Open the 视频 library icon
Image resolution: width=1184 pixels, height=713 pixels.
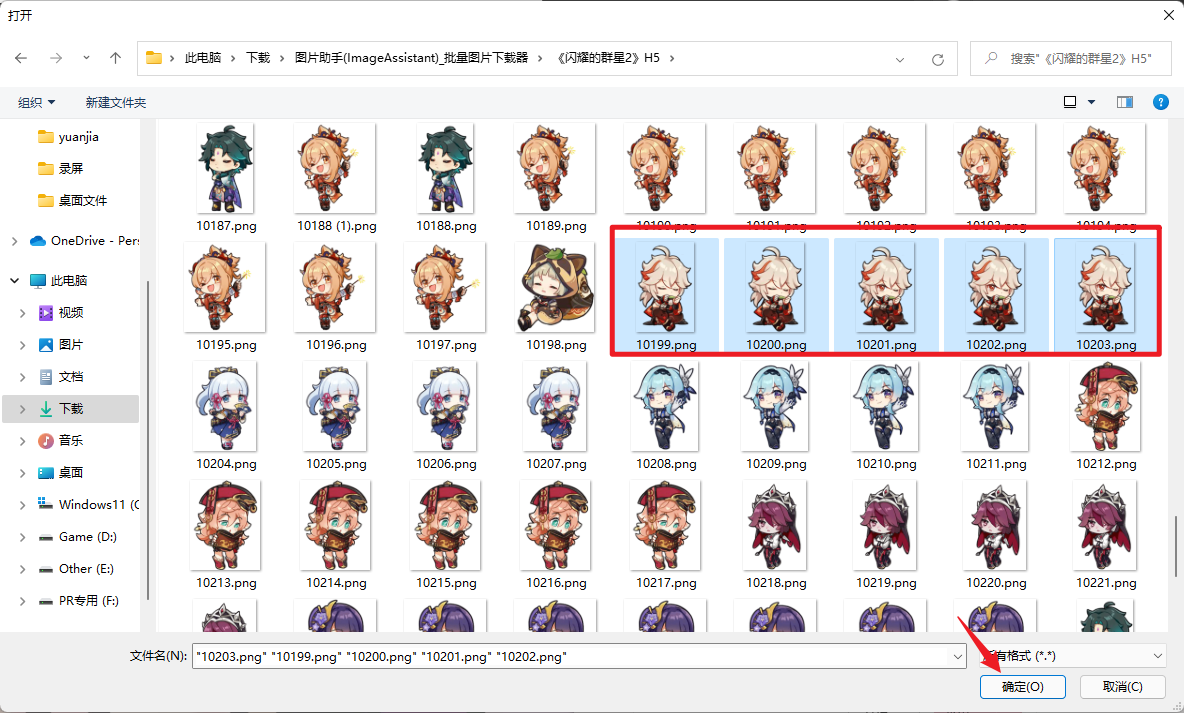(45, 313)
